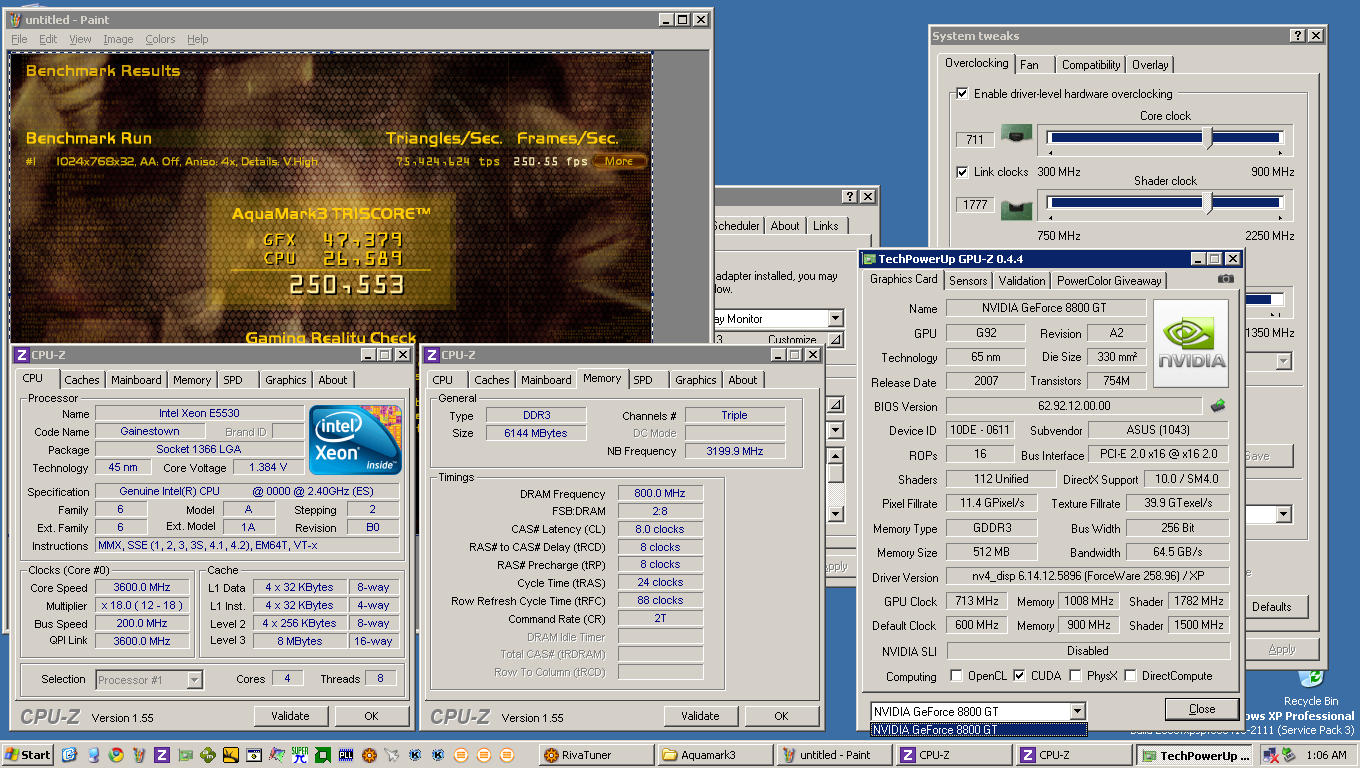Expand the Customize arrow in RivaTuner
Viewport: 1360px width, 768px height.
836,340
